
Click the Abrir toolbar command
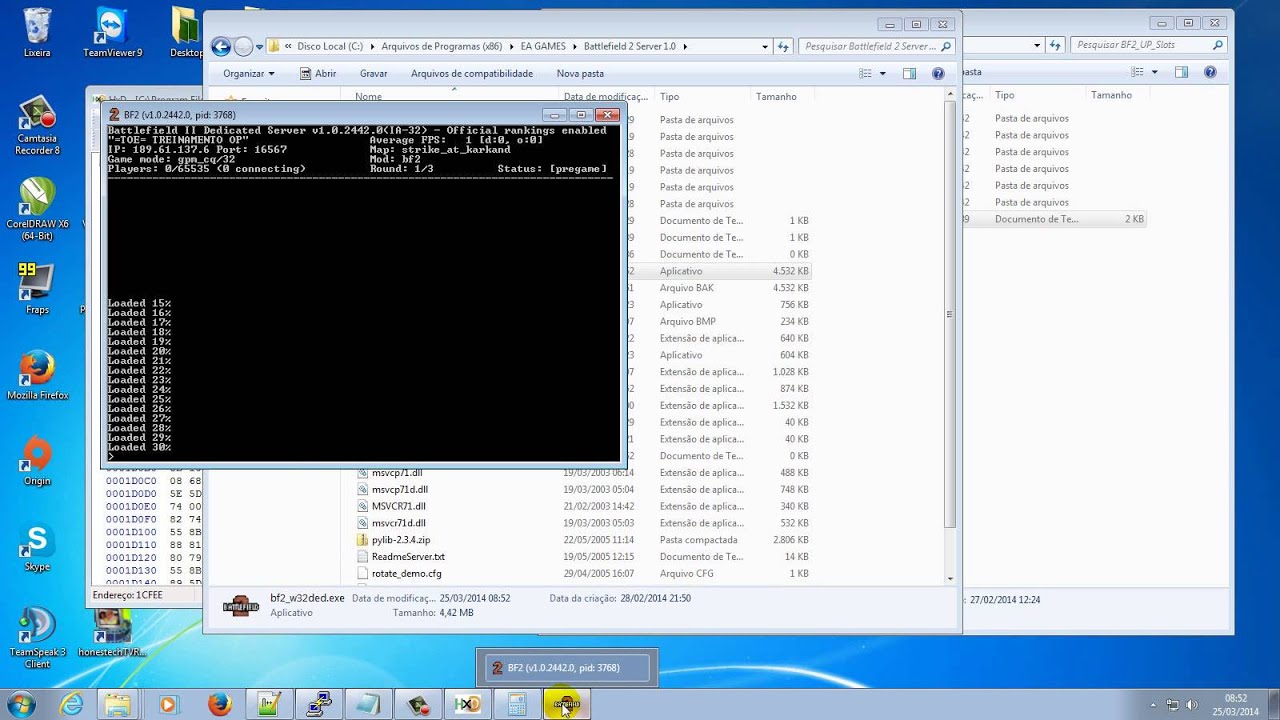point(318,73)
